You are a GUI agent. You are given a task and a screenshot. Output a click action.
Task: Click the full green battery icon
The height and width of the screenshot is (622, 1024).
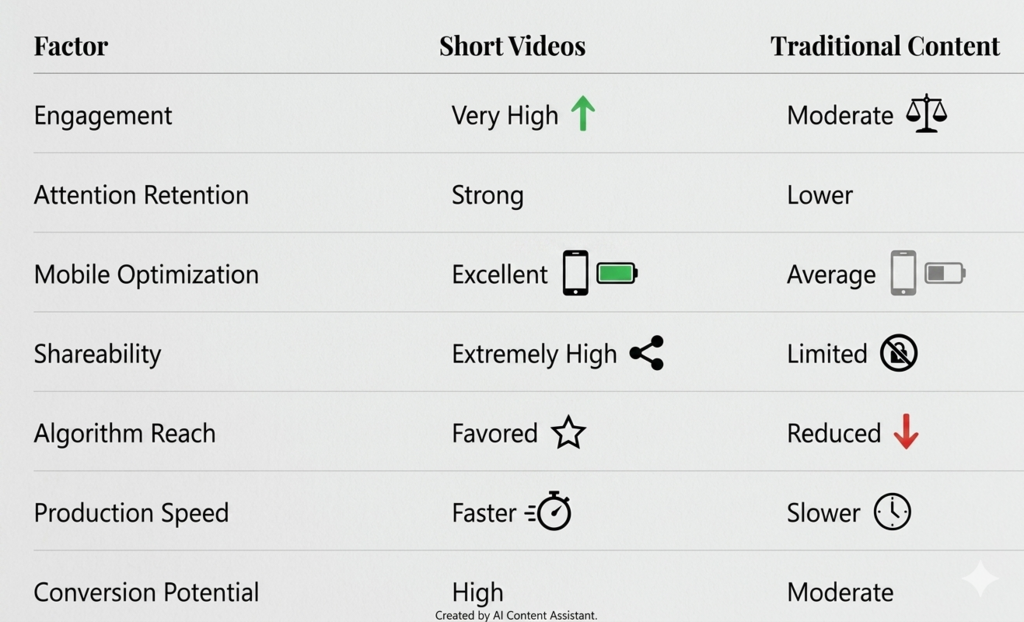click(617, 273)
